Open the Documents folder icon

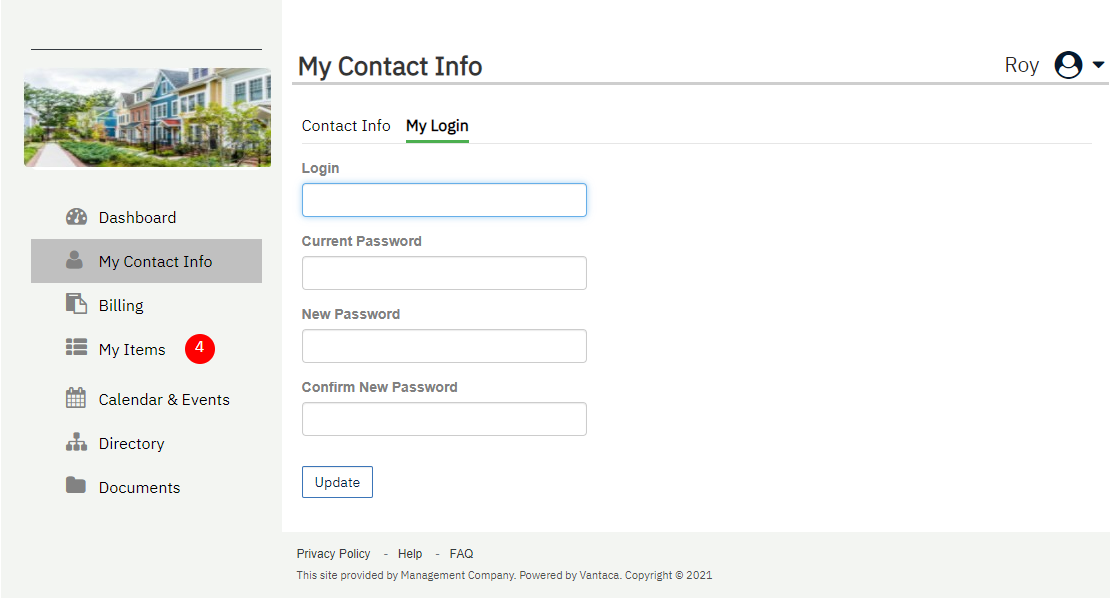(76, 486)
